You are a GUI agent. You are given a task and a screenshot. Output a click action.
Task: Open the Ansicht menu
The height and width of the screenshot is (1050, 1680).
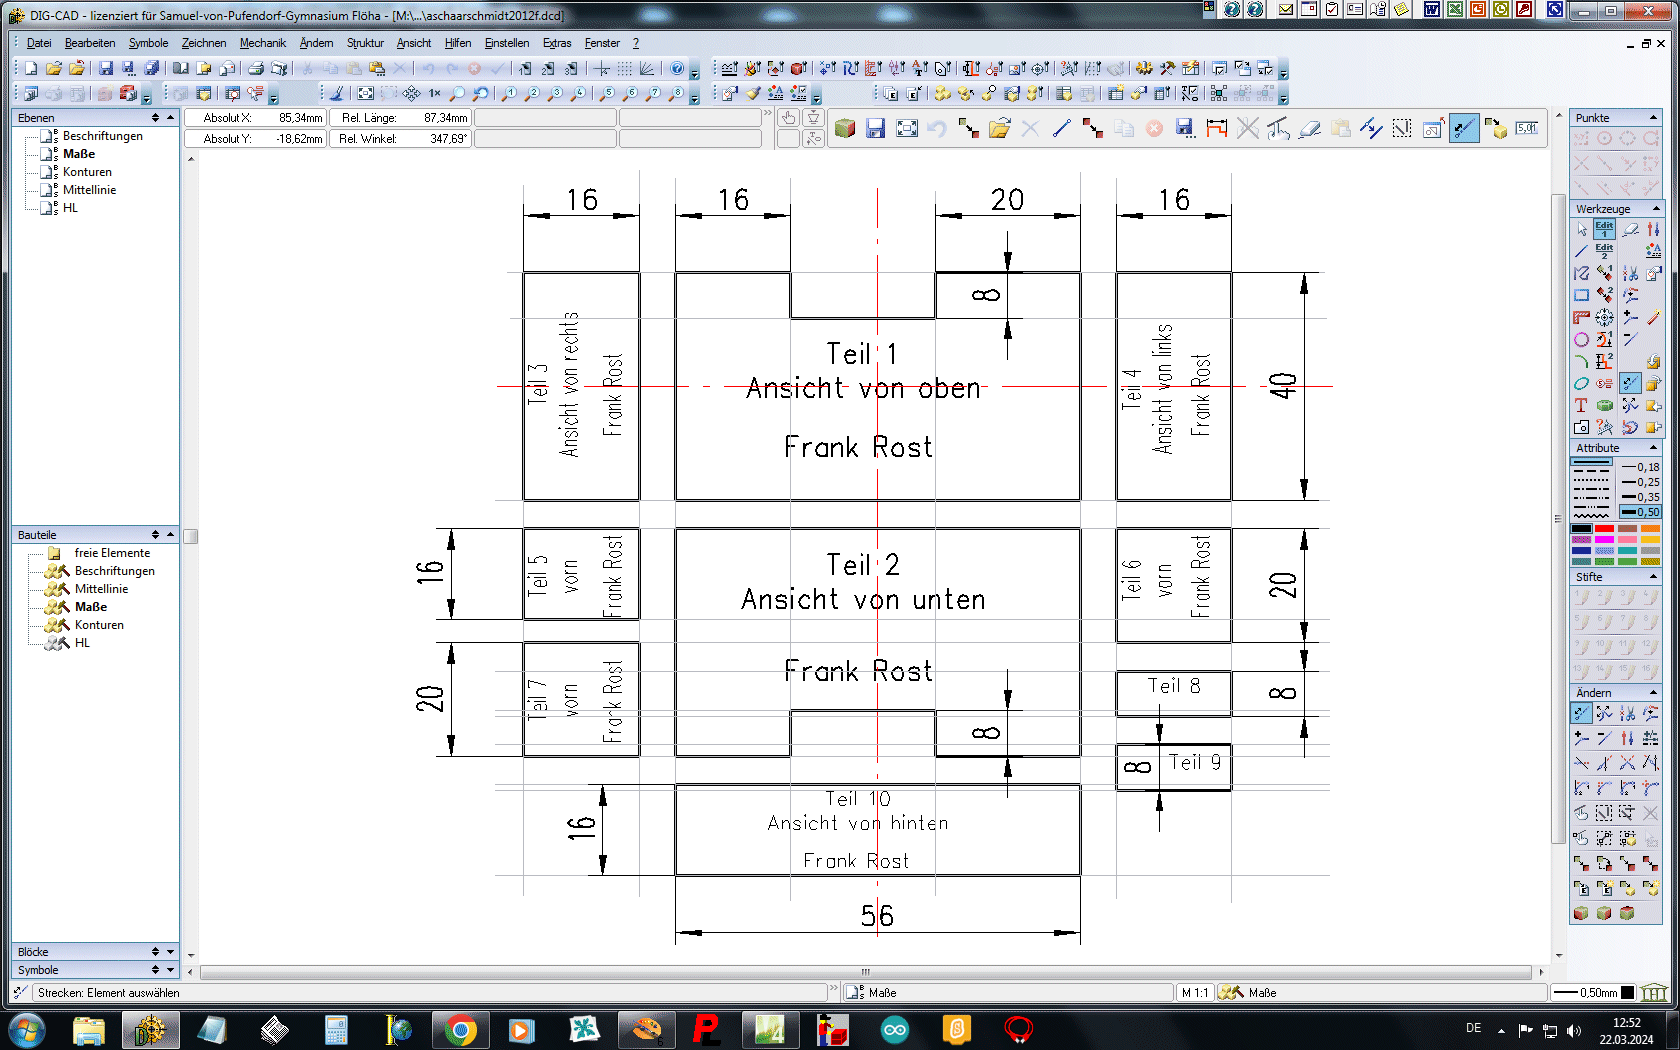point(414,43)
